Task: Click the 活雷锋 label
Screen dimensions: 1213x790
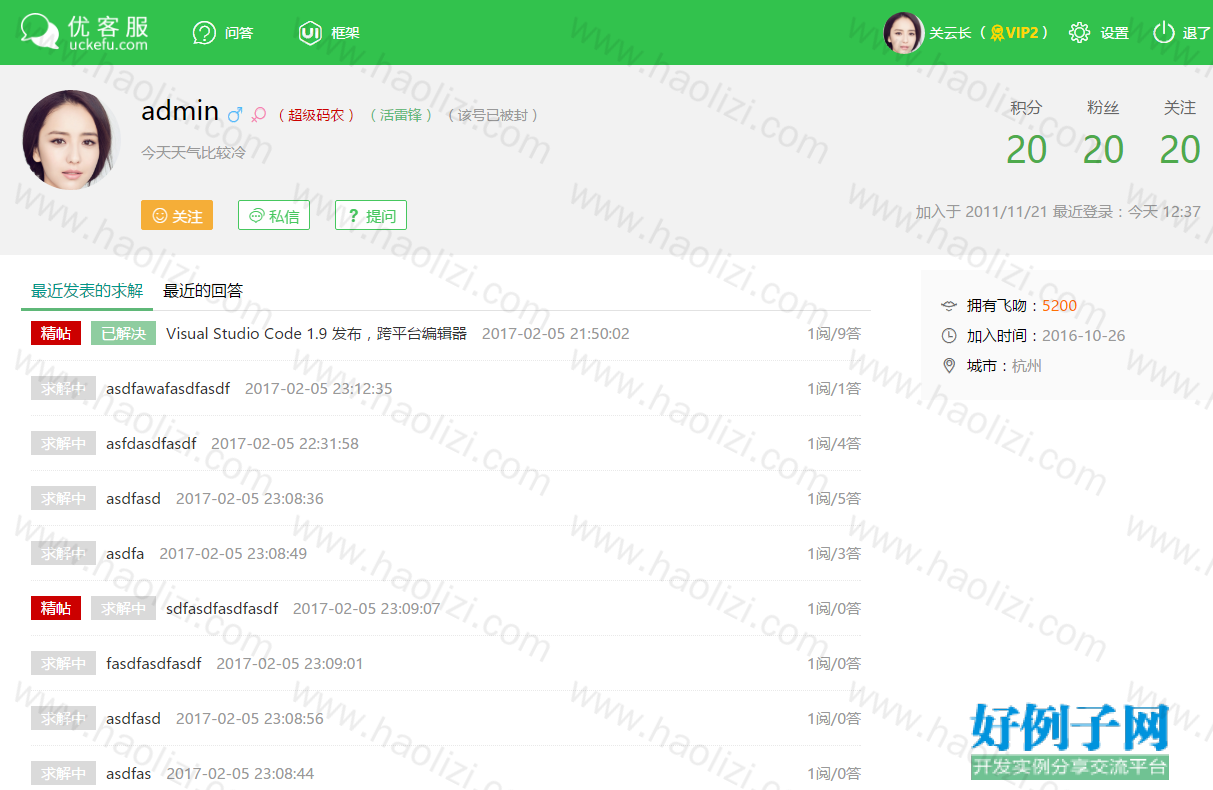Action: (401, 115)
